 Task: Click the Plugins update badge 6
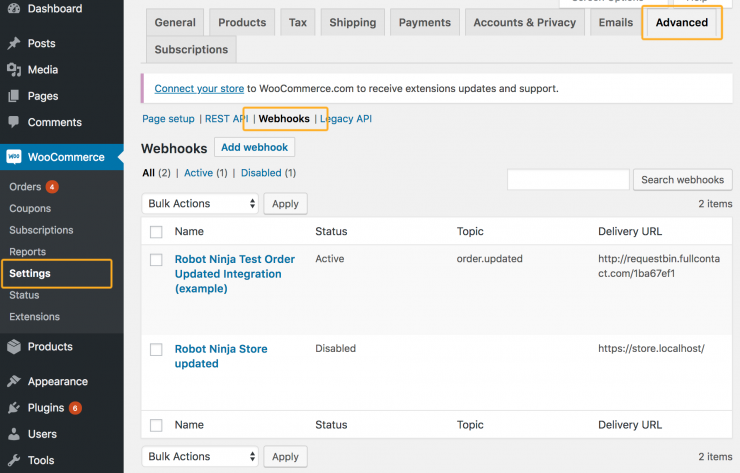75,407
